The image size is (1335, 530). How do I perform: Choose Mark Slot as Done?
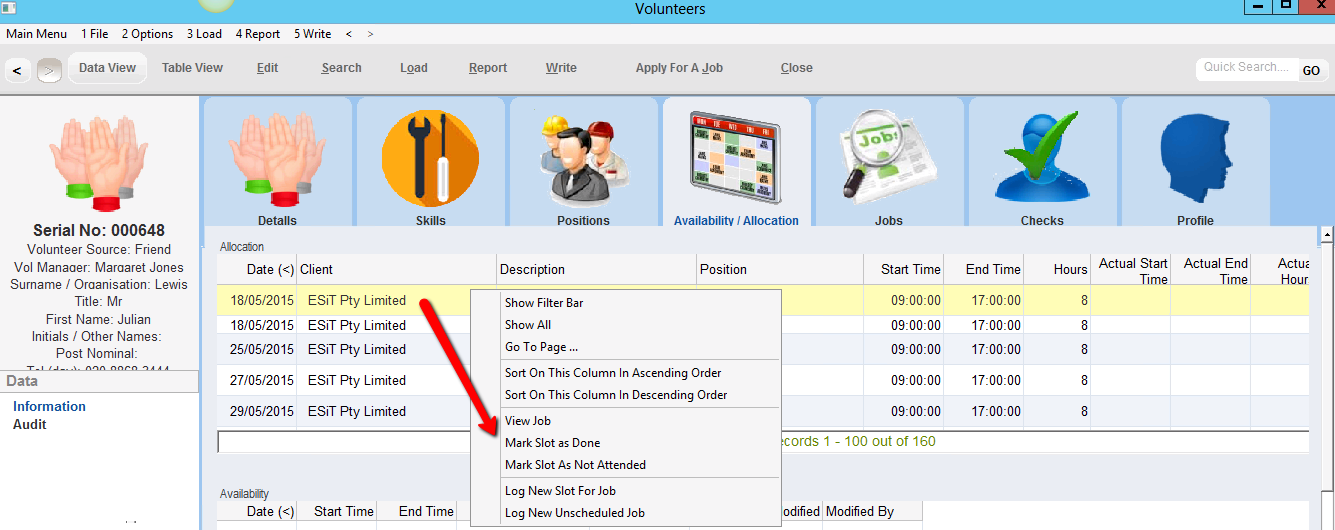[552, 443]
